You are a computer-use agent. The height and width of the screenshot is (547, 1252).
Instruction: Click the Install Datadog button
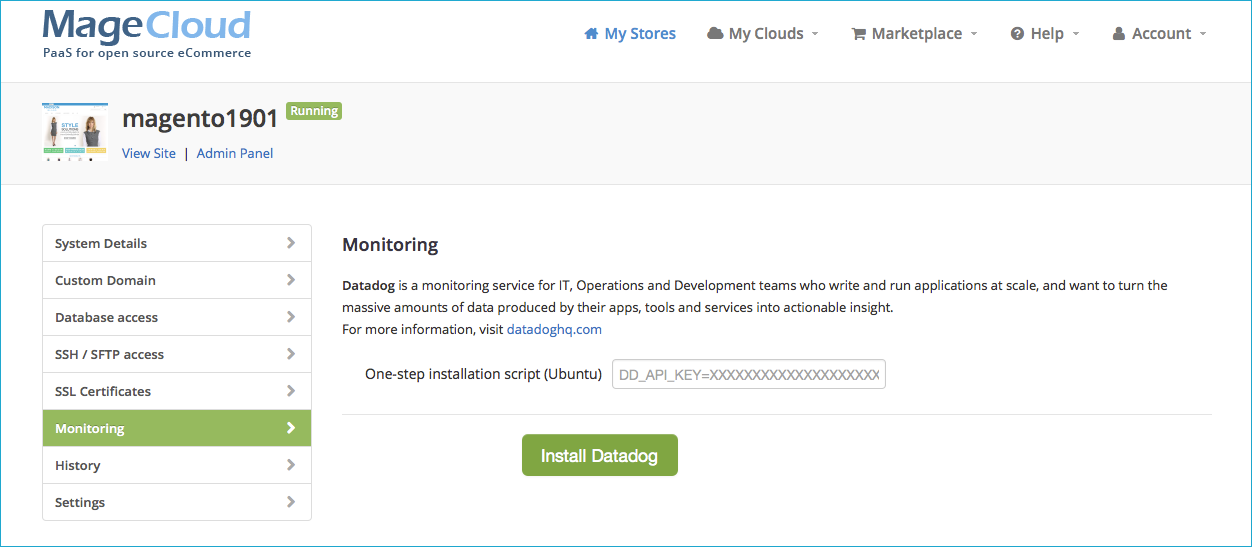tap(600, 455)
